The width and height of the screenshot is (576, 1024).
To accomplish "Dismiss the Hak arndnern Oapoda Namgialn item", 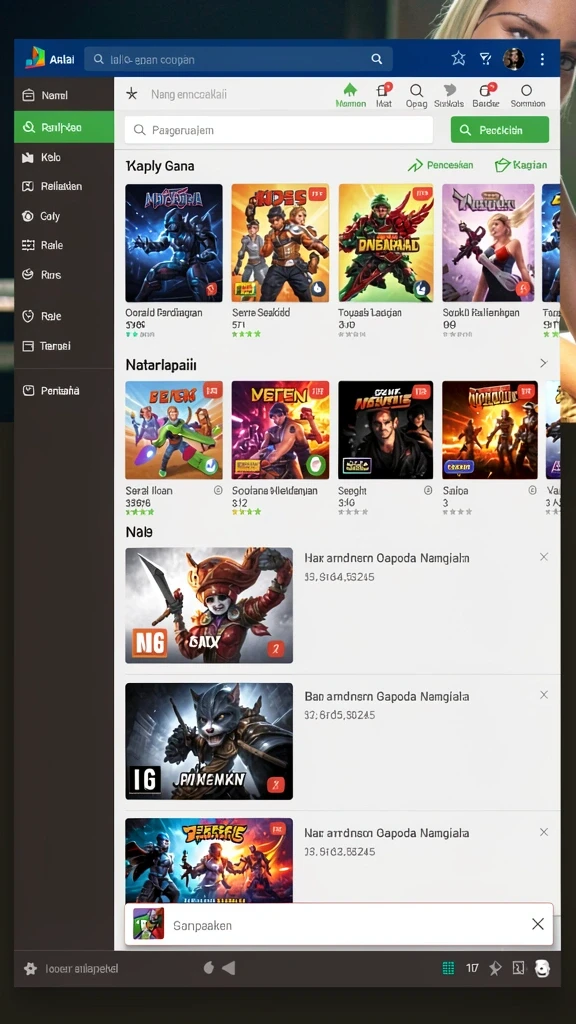I will (x=544, y=557).
